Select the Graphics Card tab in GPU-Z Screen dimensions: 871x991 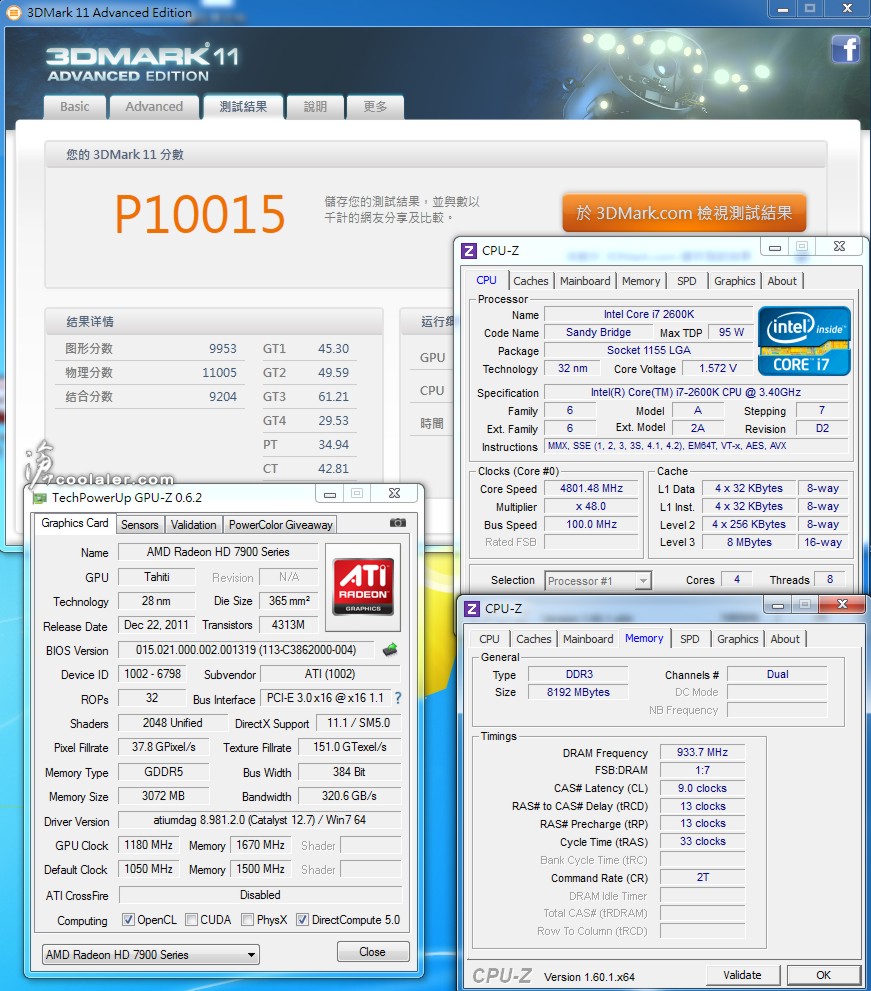coord(75,523)
